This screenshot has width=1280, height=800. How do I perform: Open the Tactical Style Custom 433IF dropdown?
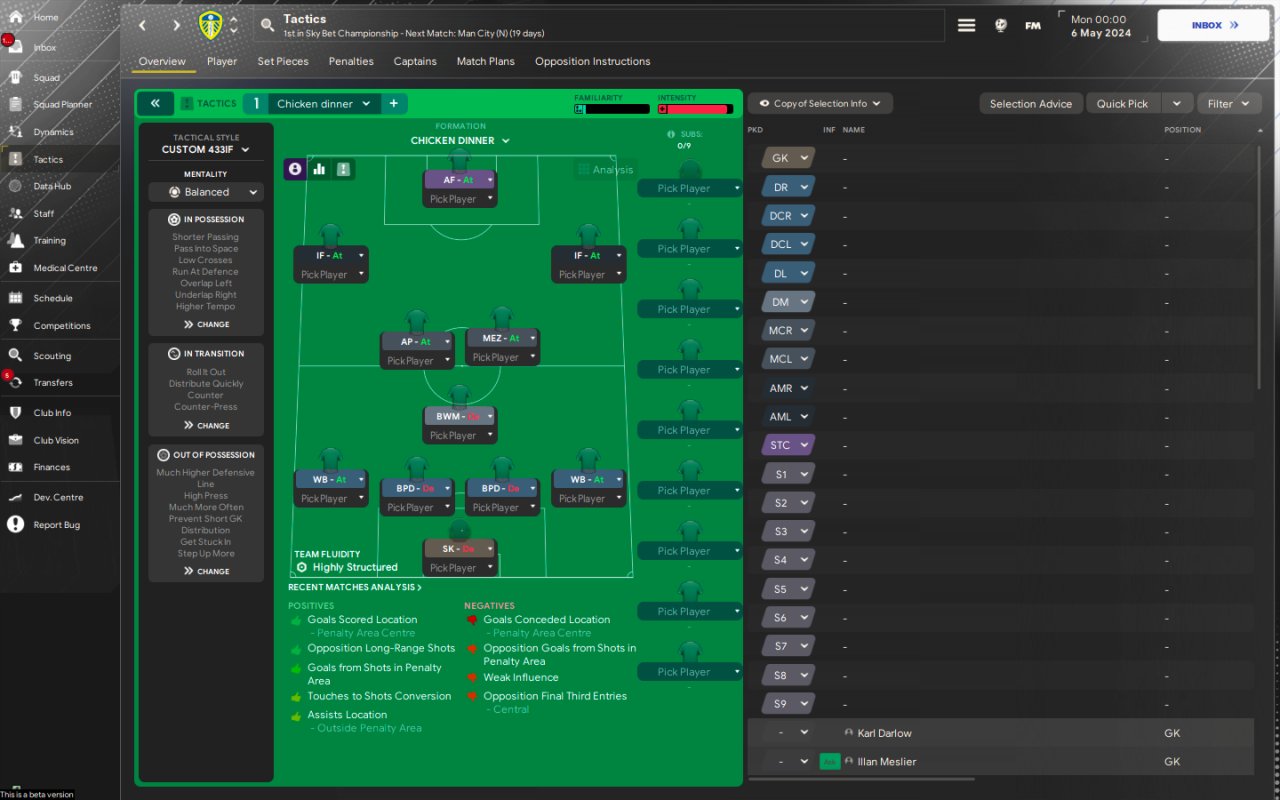206,150
